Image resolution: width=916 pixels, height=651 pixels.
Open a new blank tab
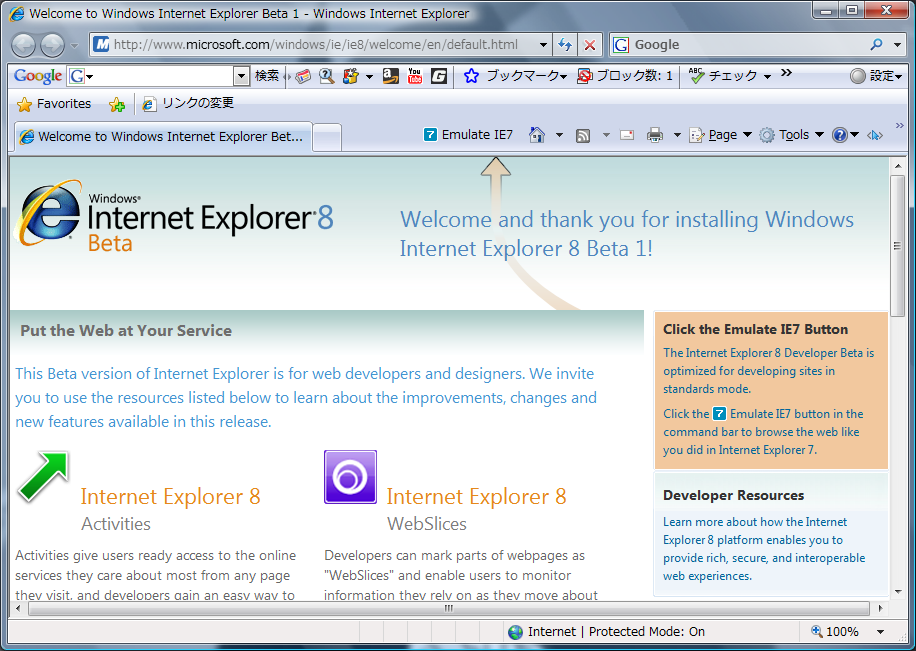(x=327, y=138)
